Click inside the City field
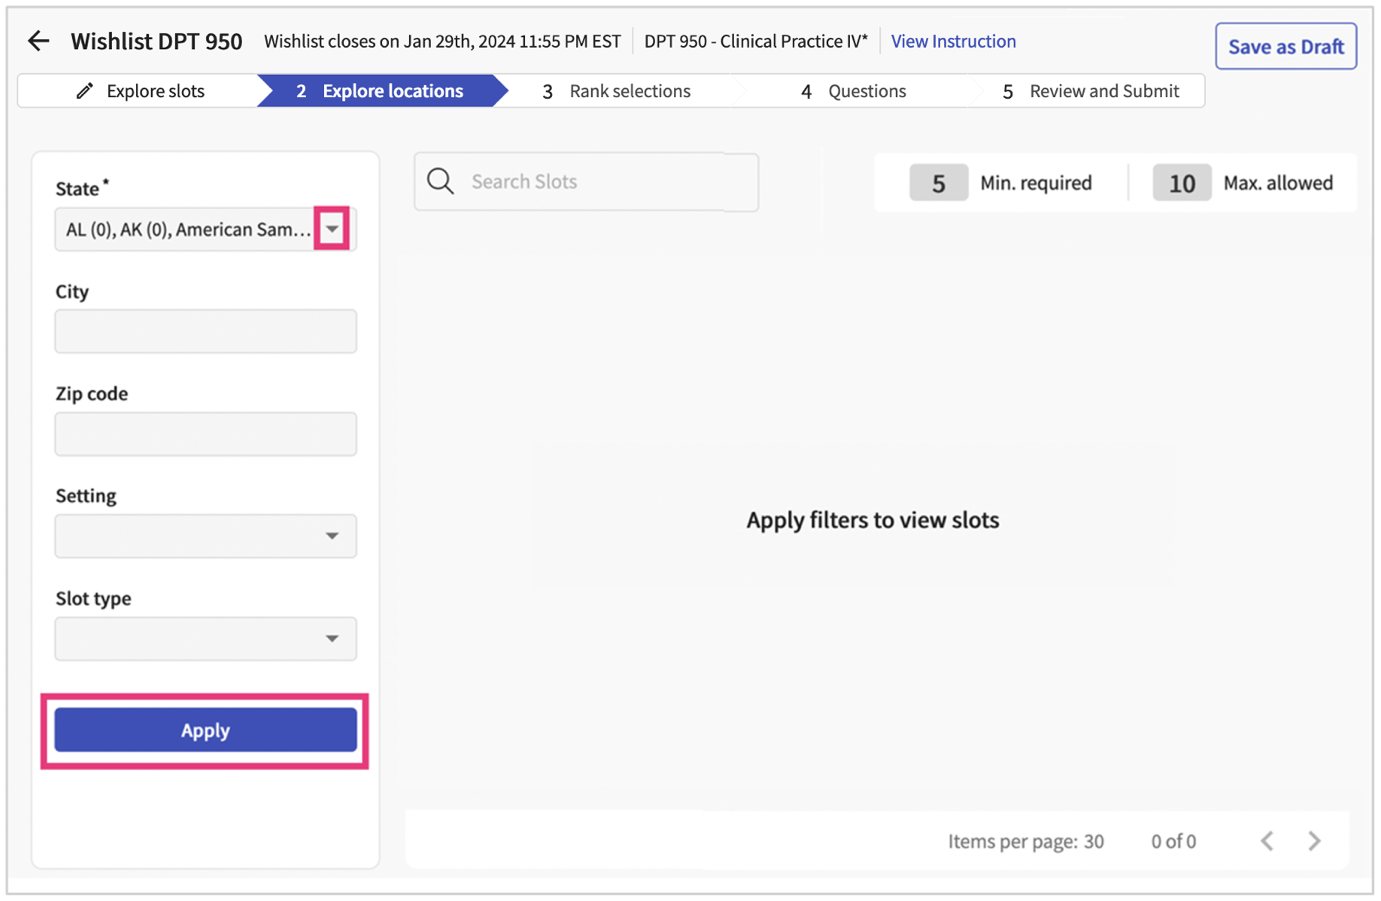The height and width of the screenshot is (901, 1381). tap(205, 331)
